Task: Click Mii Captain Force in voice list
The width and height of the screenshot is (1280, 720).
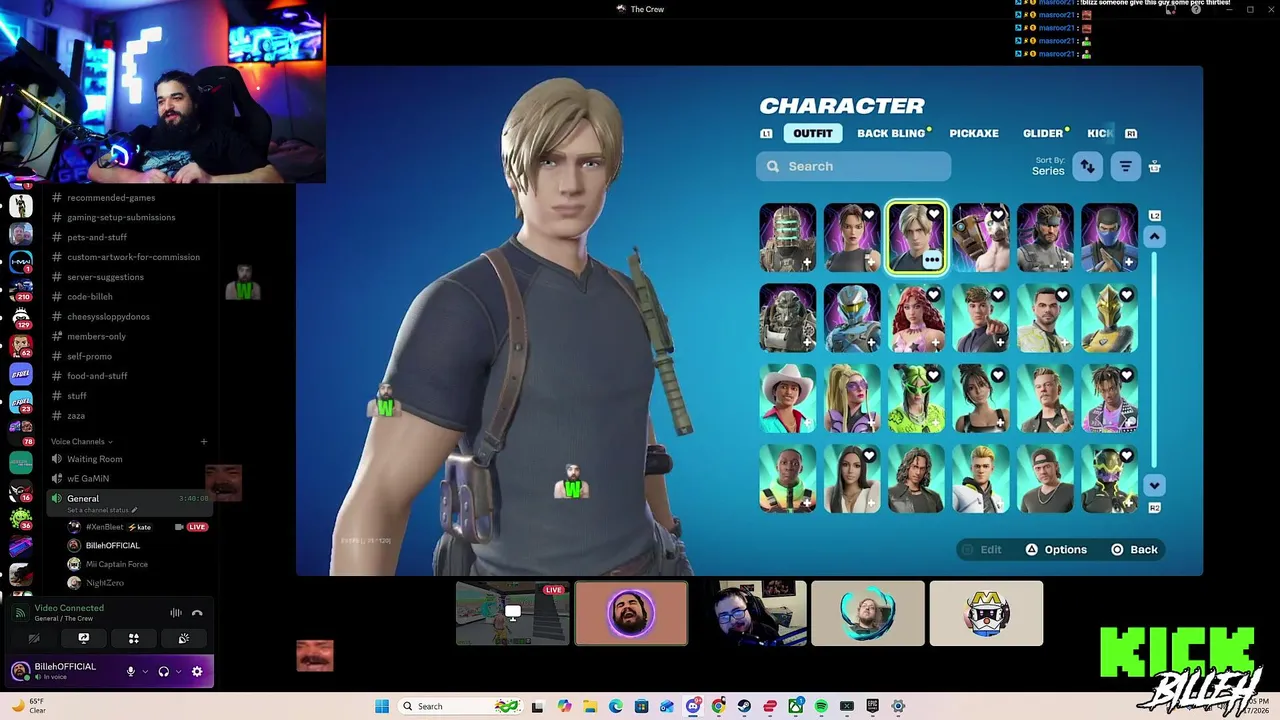Action: tap(116, 564)
